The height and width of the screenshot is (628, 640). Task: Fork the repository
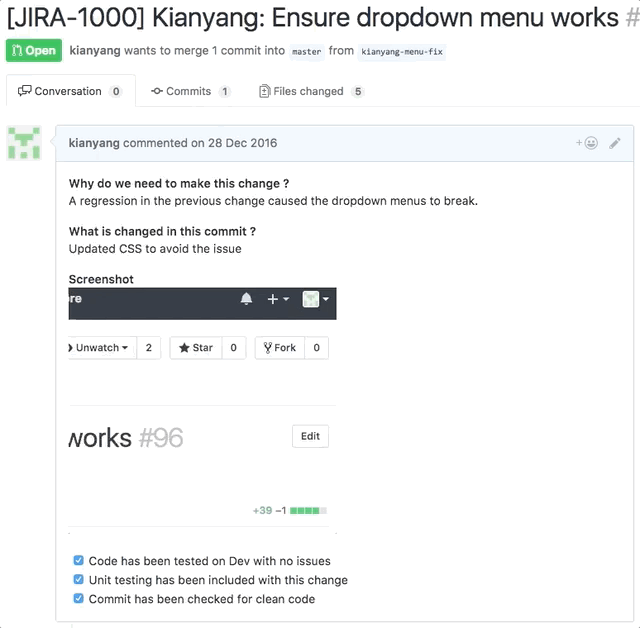(280, 348)
